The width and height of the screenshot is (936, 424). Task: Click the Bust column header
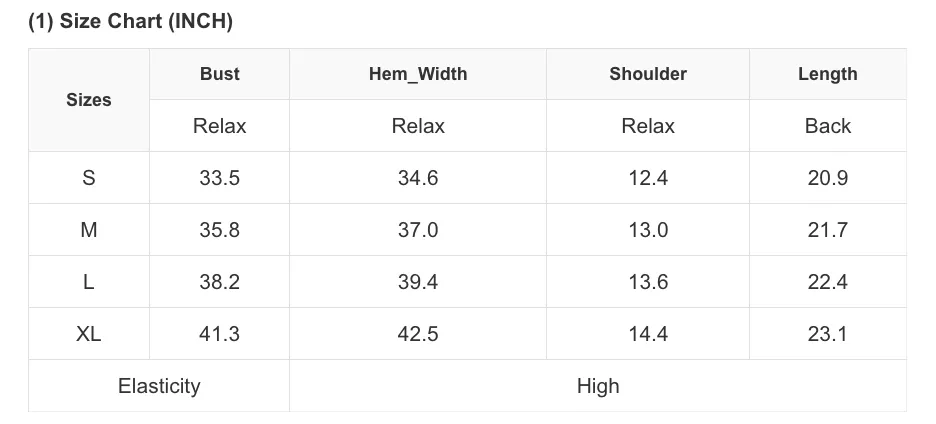click(220, 74)
